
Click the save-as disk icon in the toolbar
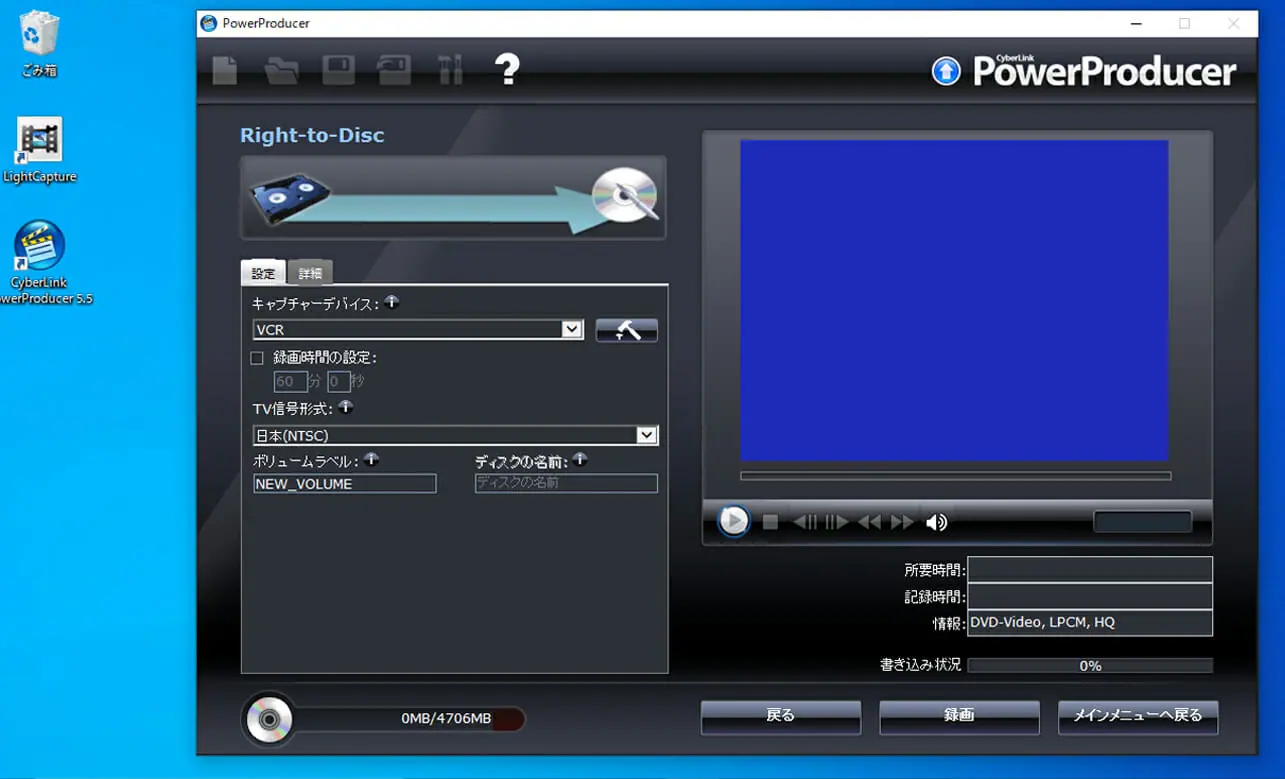394,71
